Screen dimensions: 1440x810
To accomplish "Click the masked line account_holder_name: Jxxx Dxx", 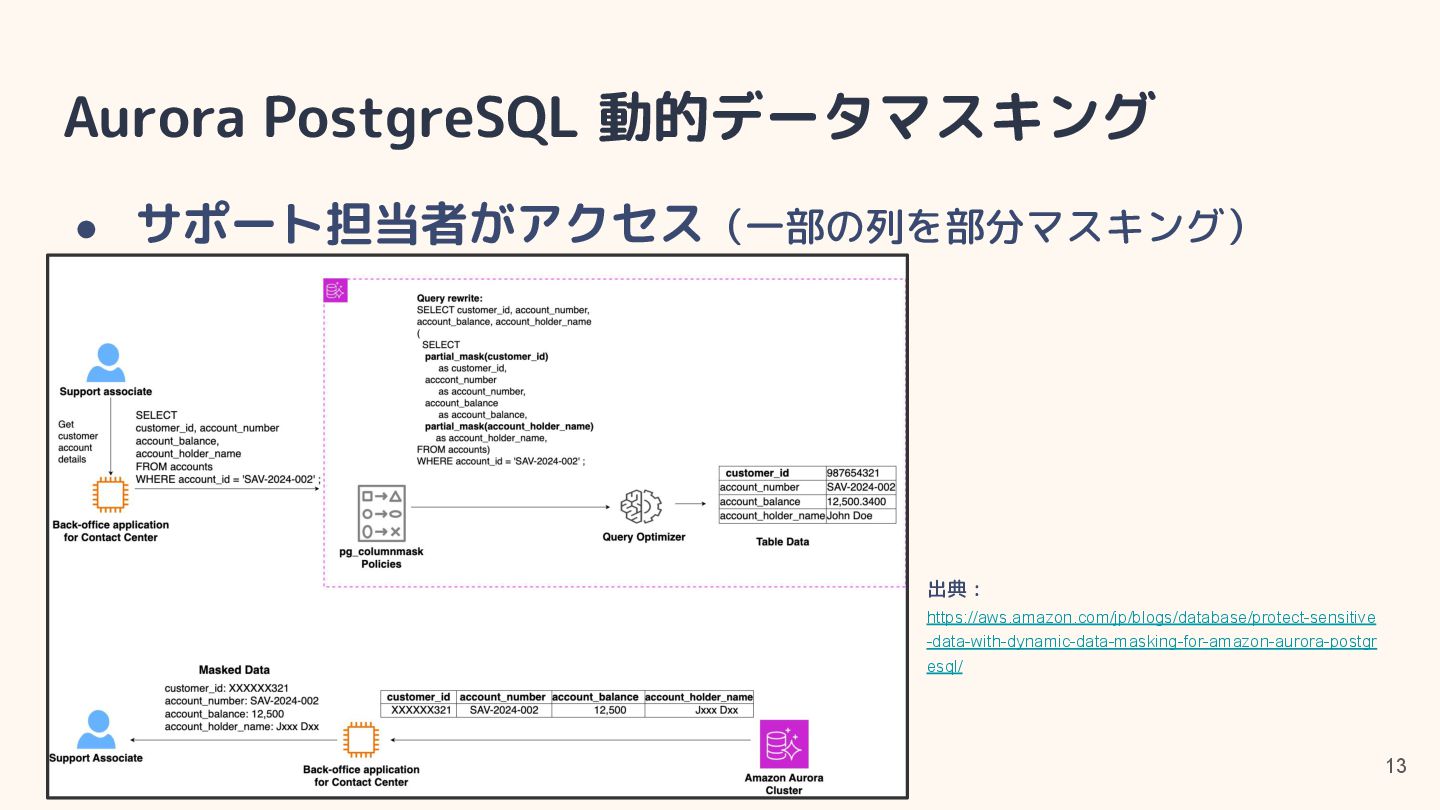I will click(242, 727).
